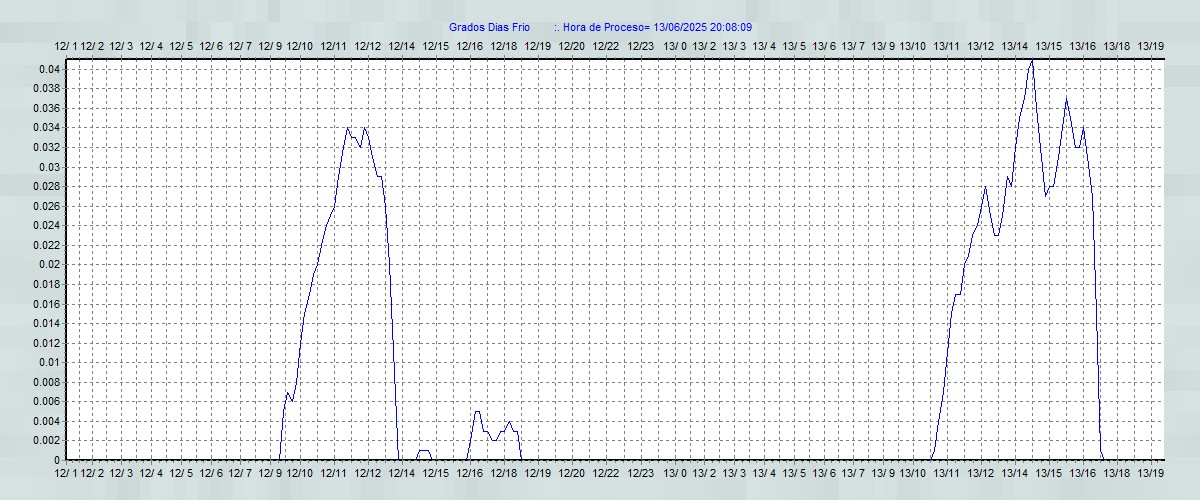Click the 0.024 vertical axis label
The height and width of the screenshot is (500, 1200).
pos(45,225)
